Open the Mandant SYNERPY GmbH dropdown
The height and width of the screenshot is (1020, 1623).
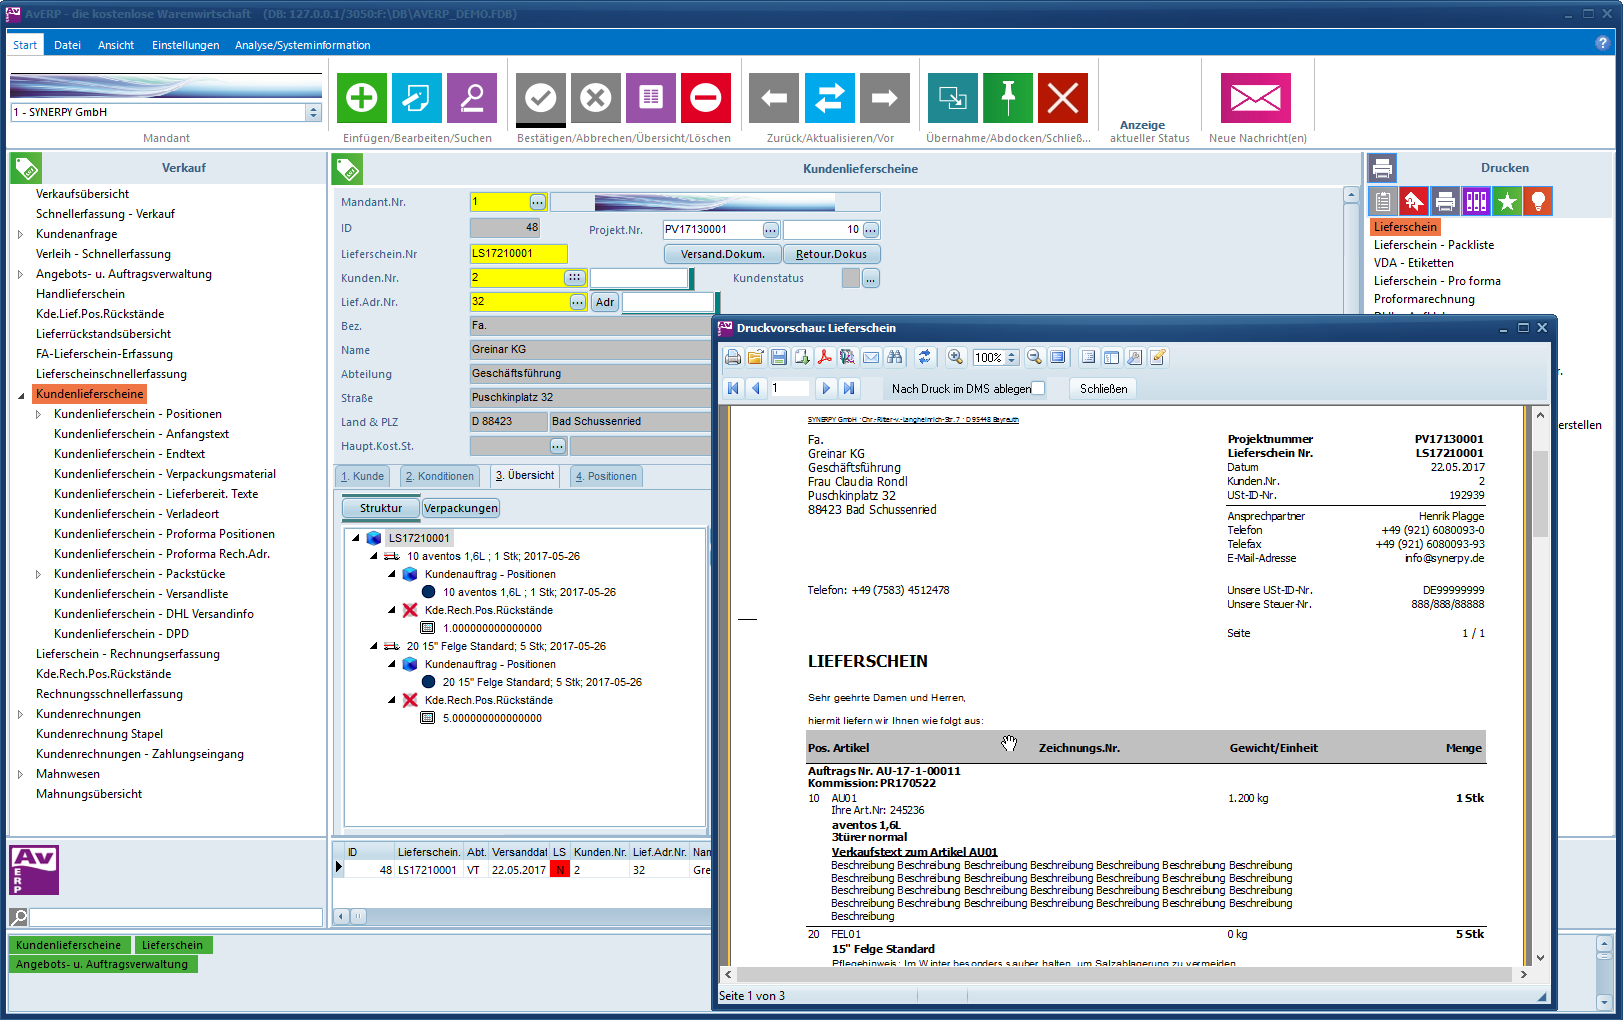pyautogui.click(x=313, y=113)
